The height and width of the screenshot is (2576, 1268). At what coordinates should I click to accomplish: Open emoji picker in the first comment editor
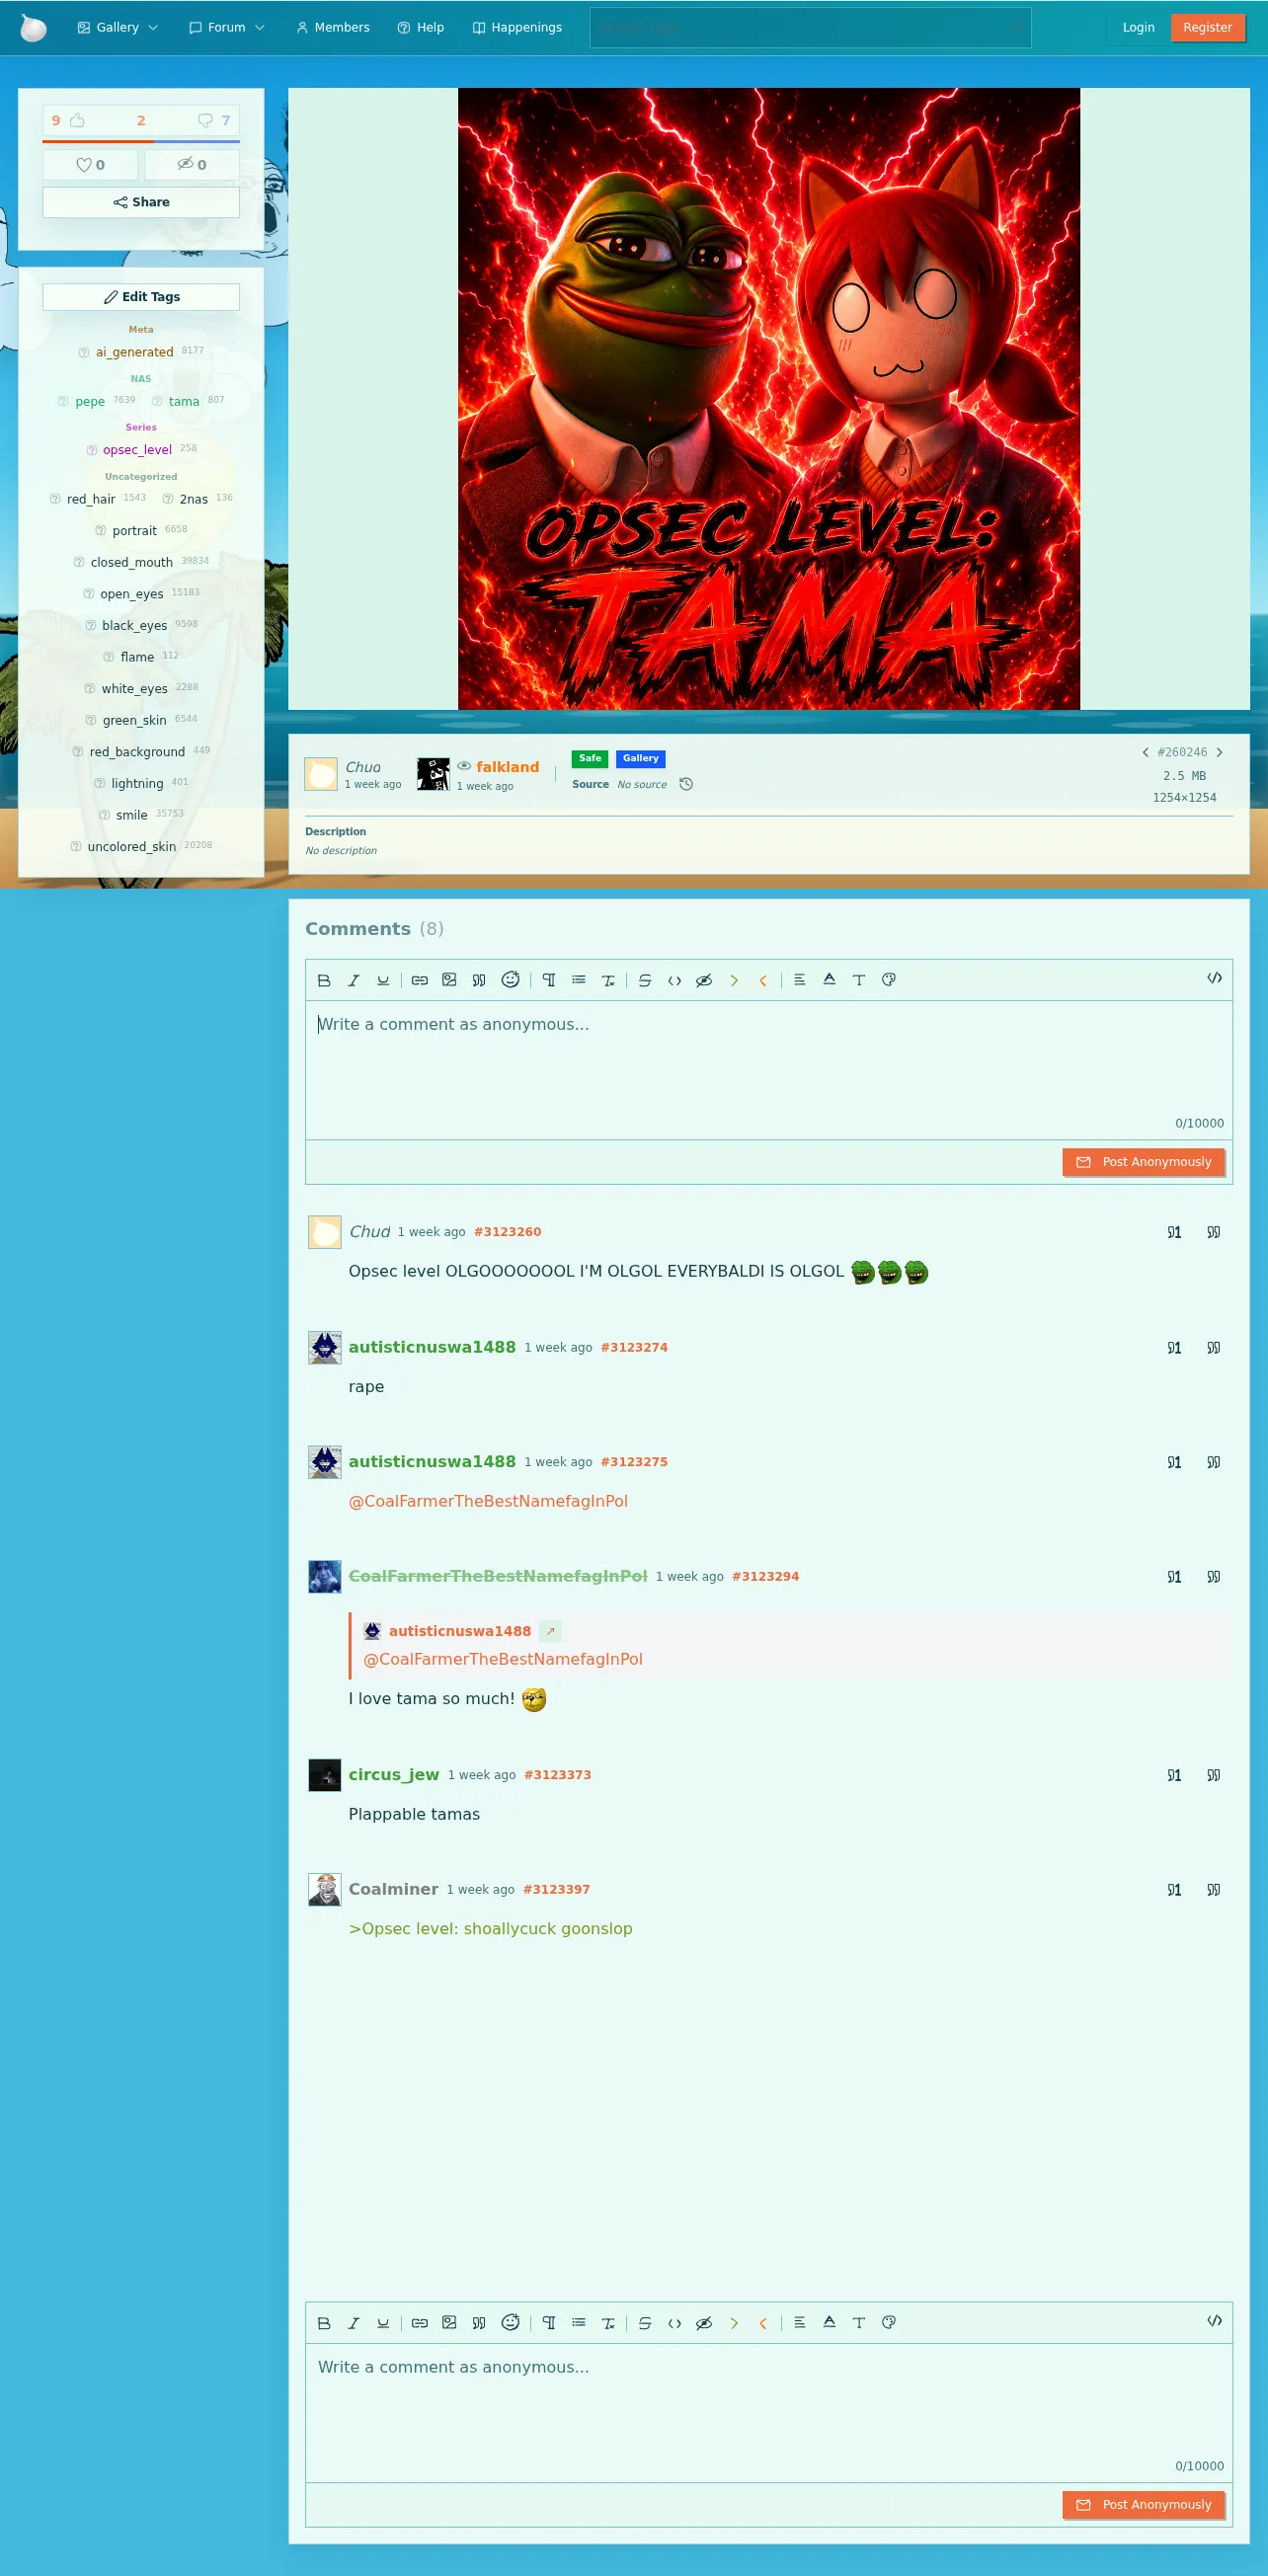click(x=510, y=980)
